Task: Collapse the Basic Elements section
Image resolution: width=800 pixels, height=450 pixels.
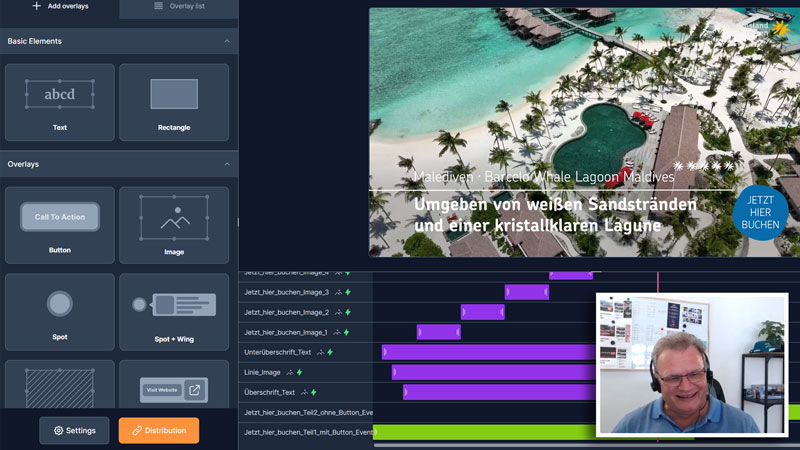Action: click(x=227, y=41)
